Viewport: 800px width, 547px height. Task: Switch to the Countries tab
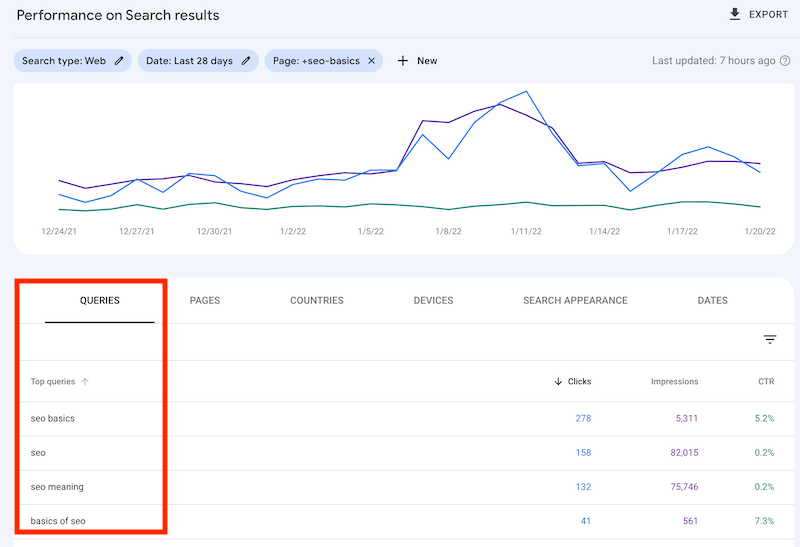click(316, 300)
